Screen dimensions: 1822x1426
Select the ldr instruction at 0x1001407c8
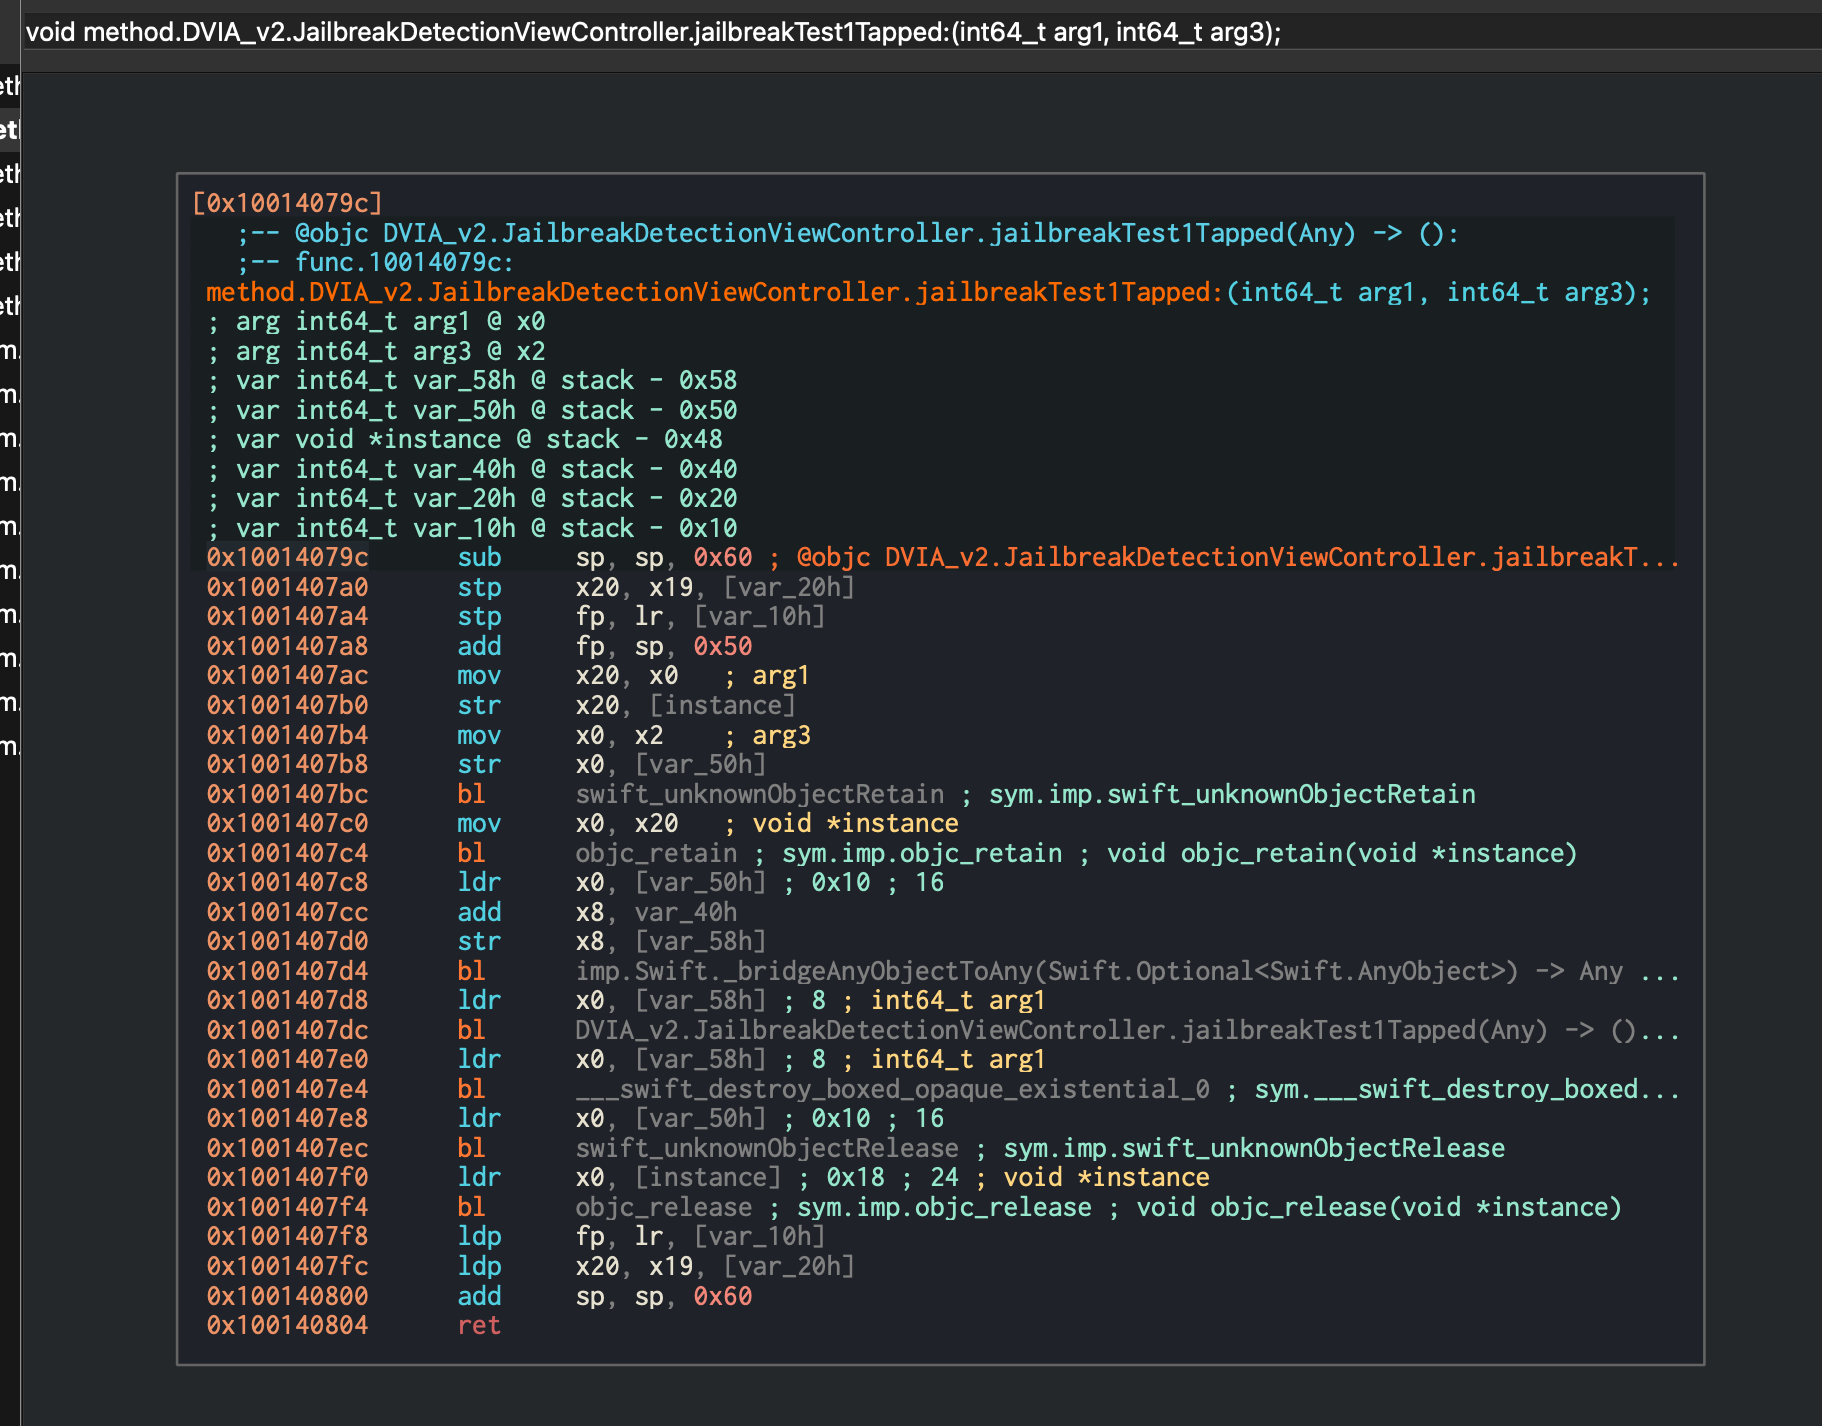tap(575, 882)
